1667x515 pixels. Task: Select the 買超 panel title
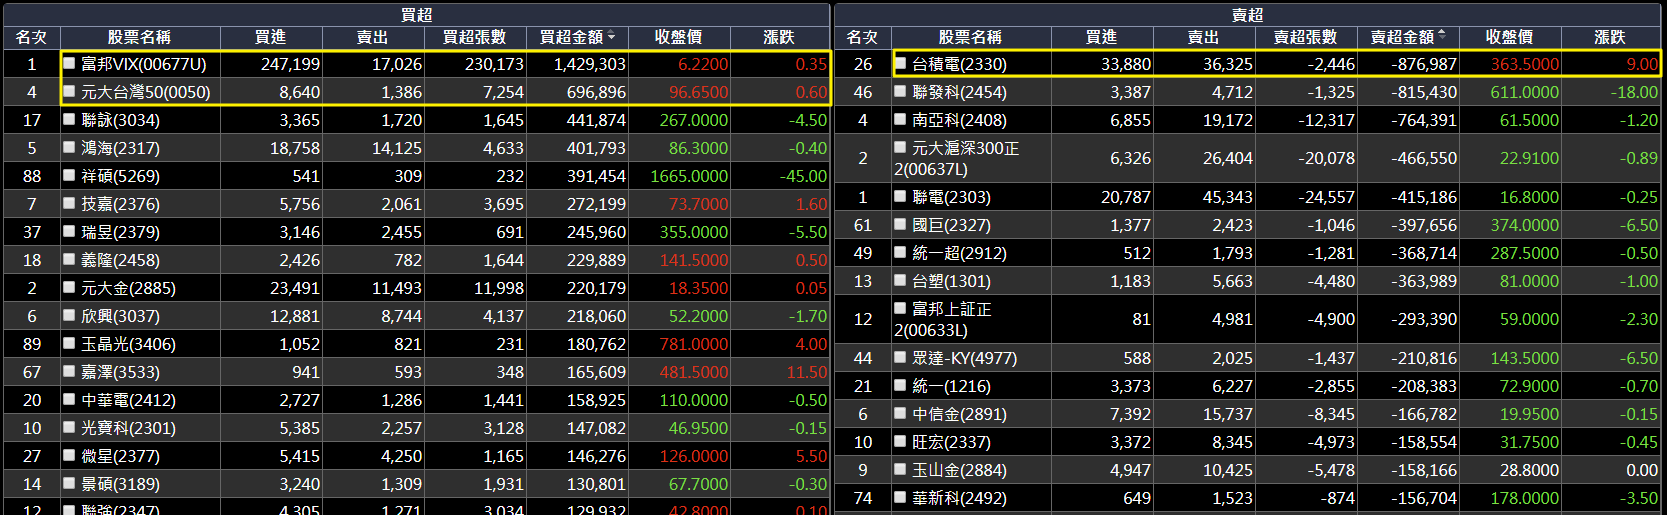(x=416, y=15)
